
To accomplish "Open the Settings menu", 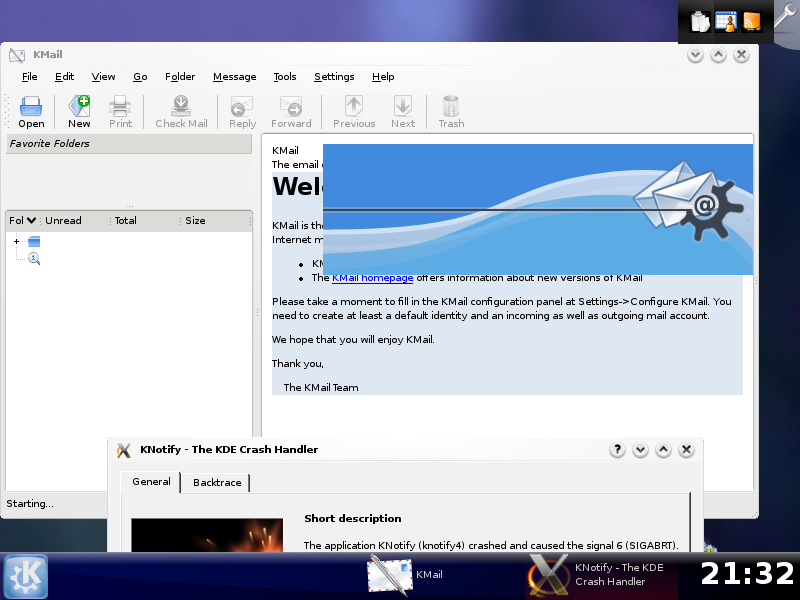I will pos(334,77).
